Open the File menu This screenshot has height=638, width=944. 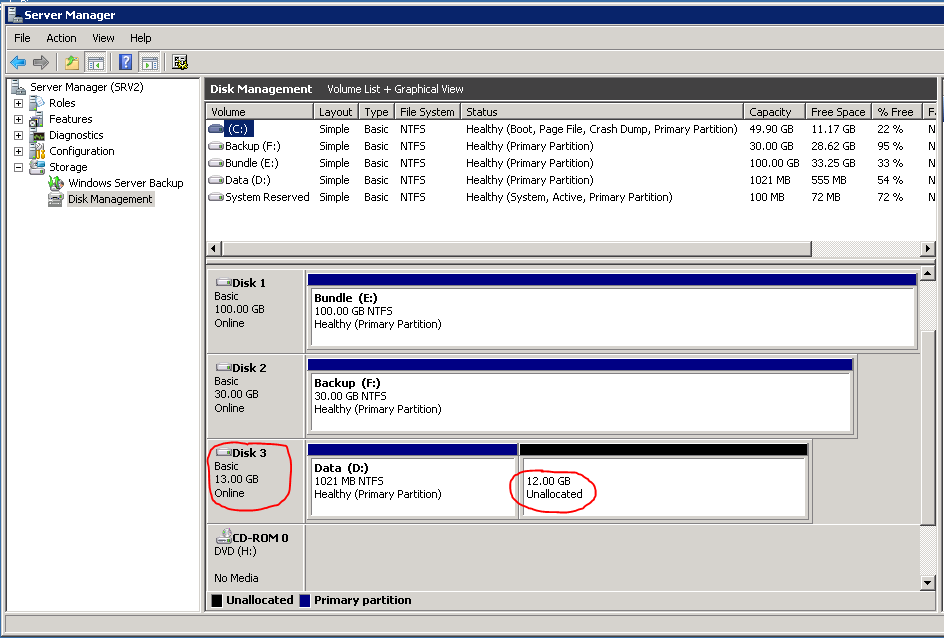click(x=22, y=38)
